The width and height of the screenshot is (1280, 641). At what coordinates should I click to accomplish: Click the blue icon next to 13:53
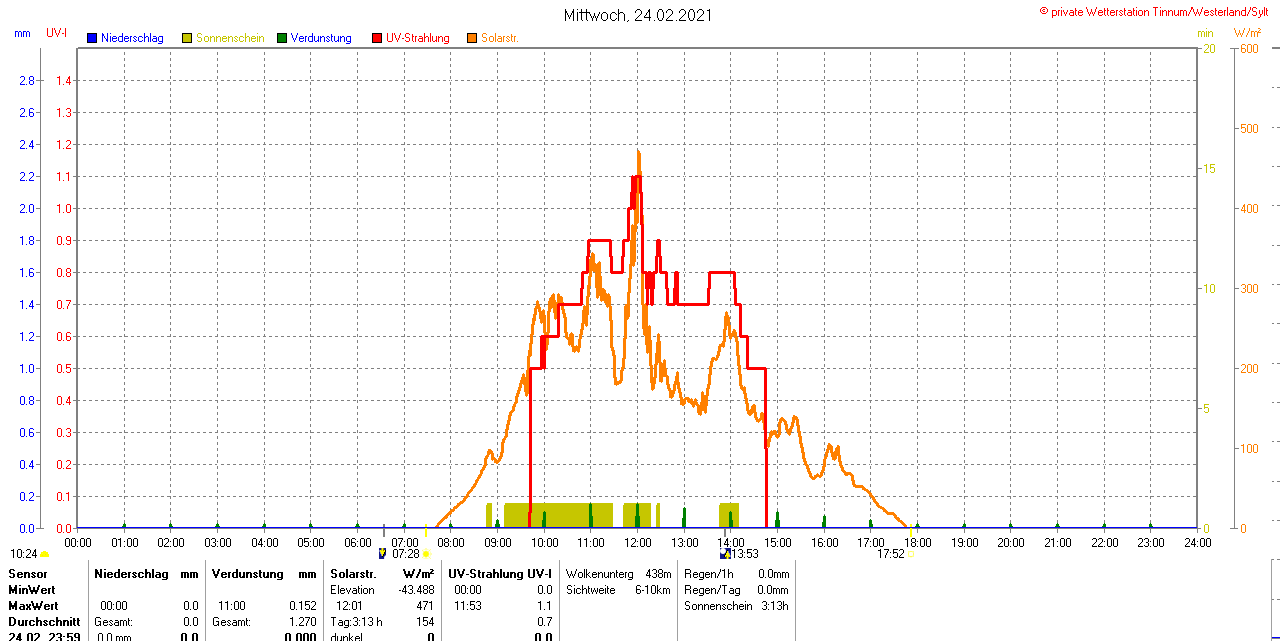click(x=724, y=553)
